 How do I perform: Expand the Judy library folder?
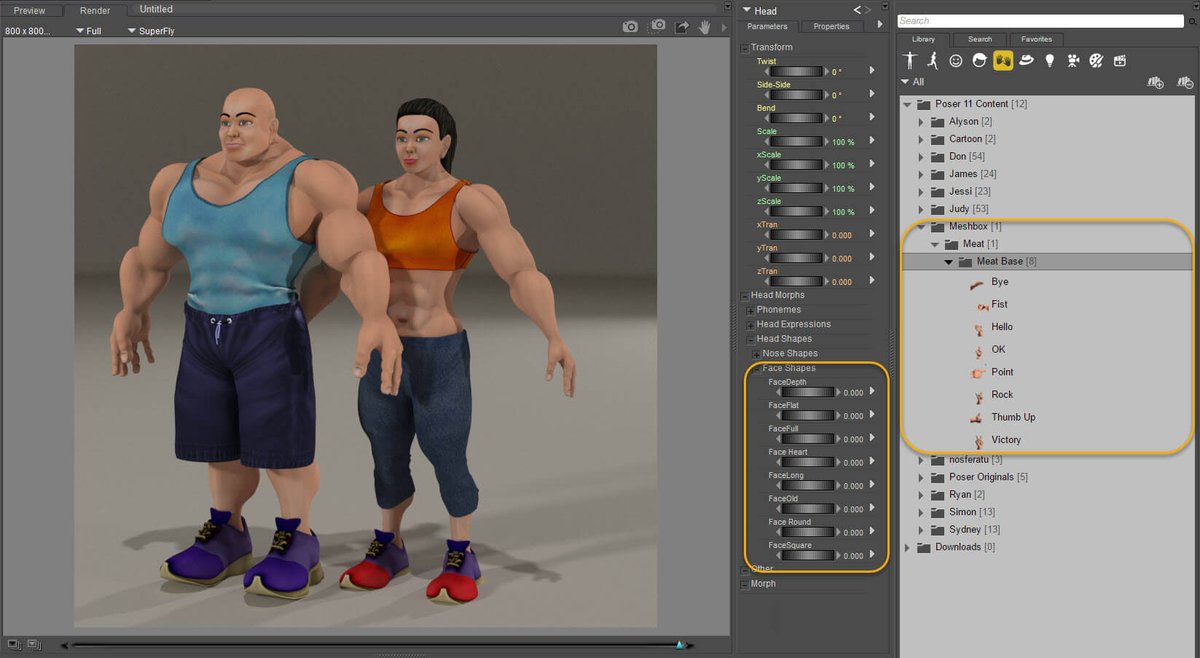[x=920, y=208]
